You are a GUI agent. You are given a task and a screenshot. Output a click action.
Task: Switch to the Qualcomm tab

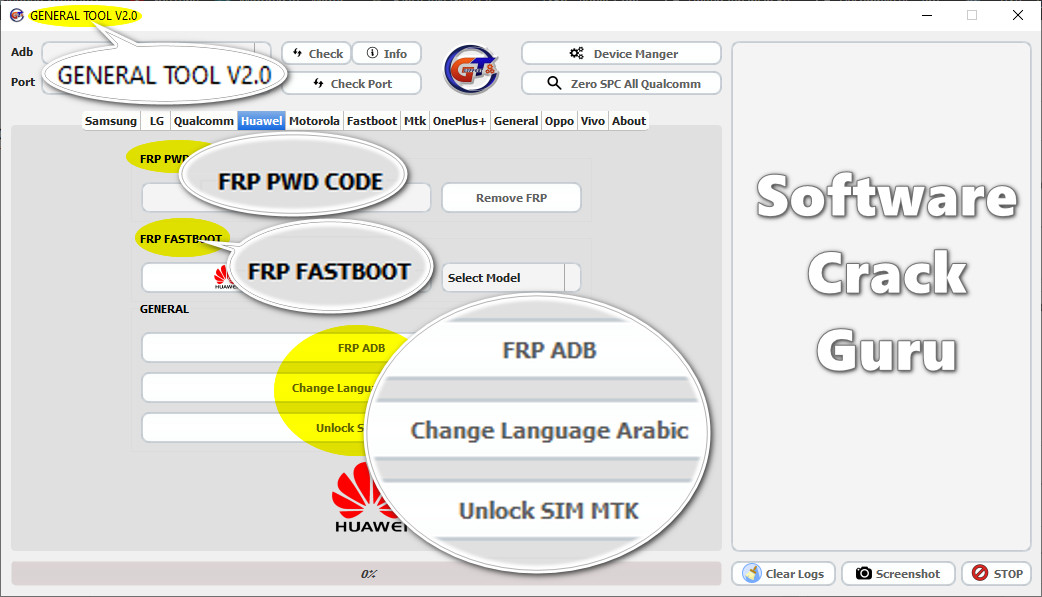click(x=203, y=121)
